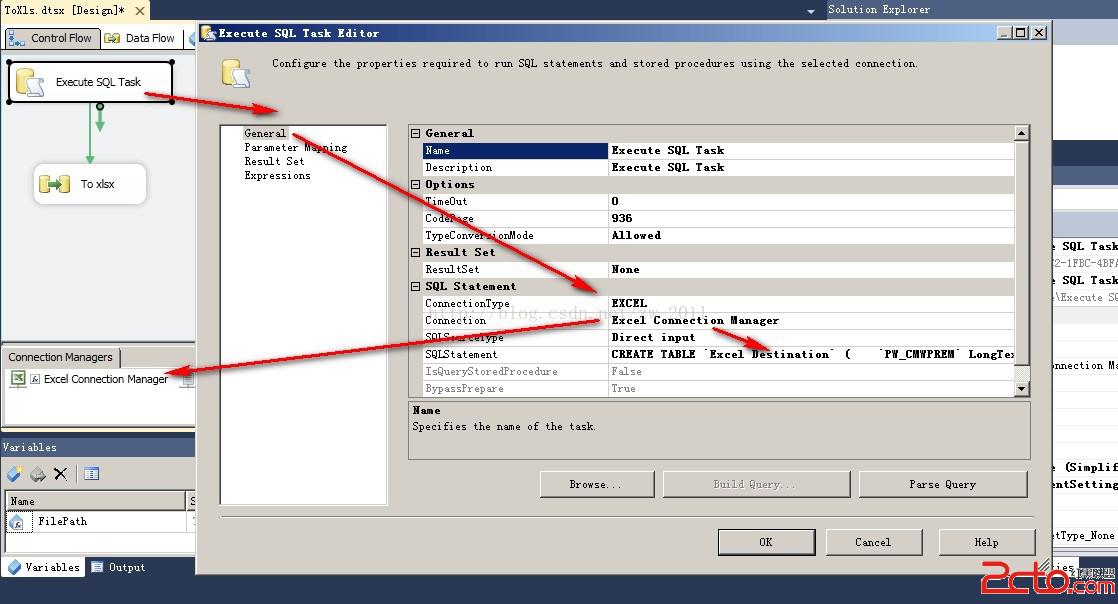
Task: Collapse the SQL Statement property category
Action: pos(416,287)
